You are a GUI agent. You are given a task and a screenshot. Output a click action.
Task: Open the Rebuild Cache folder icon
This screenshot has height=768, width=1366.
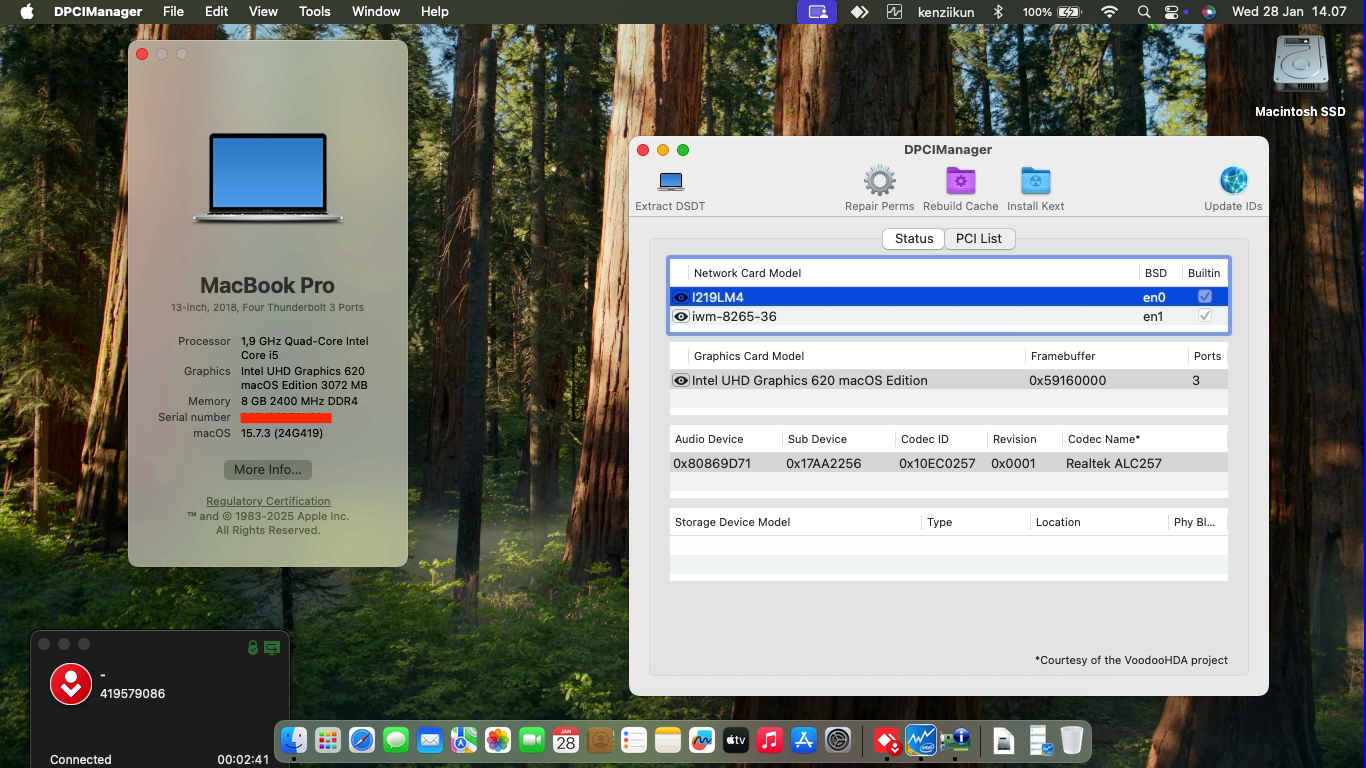(960, 181)
